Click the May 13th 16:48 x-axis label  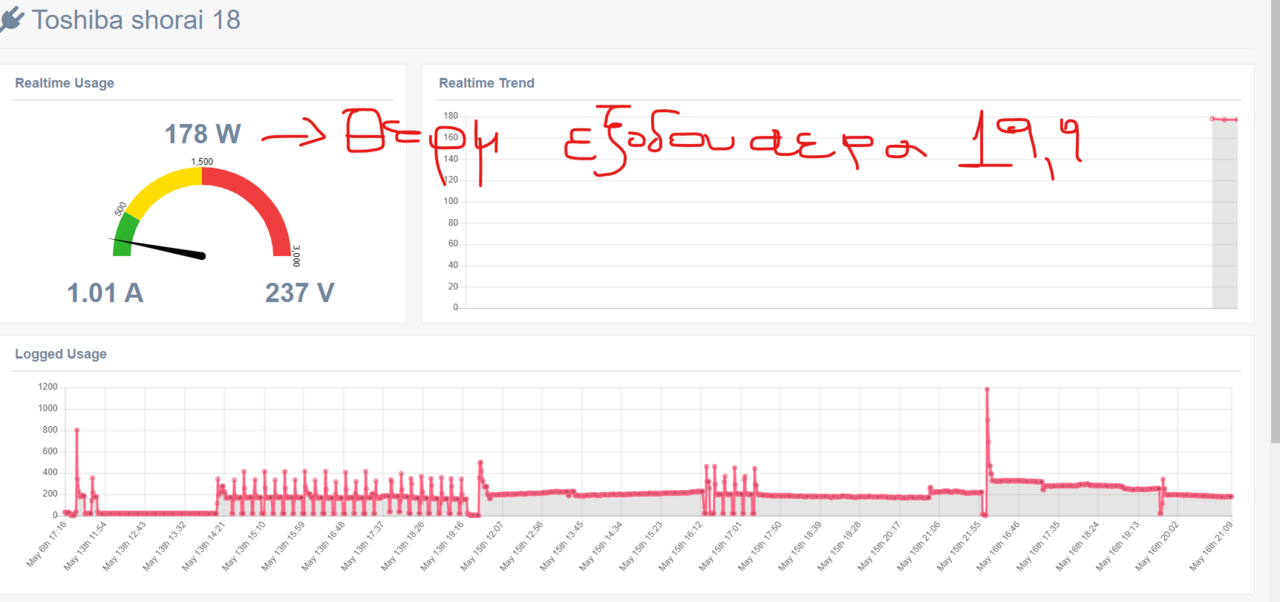[x=322, y=547]
